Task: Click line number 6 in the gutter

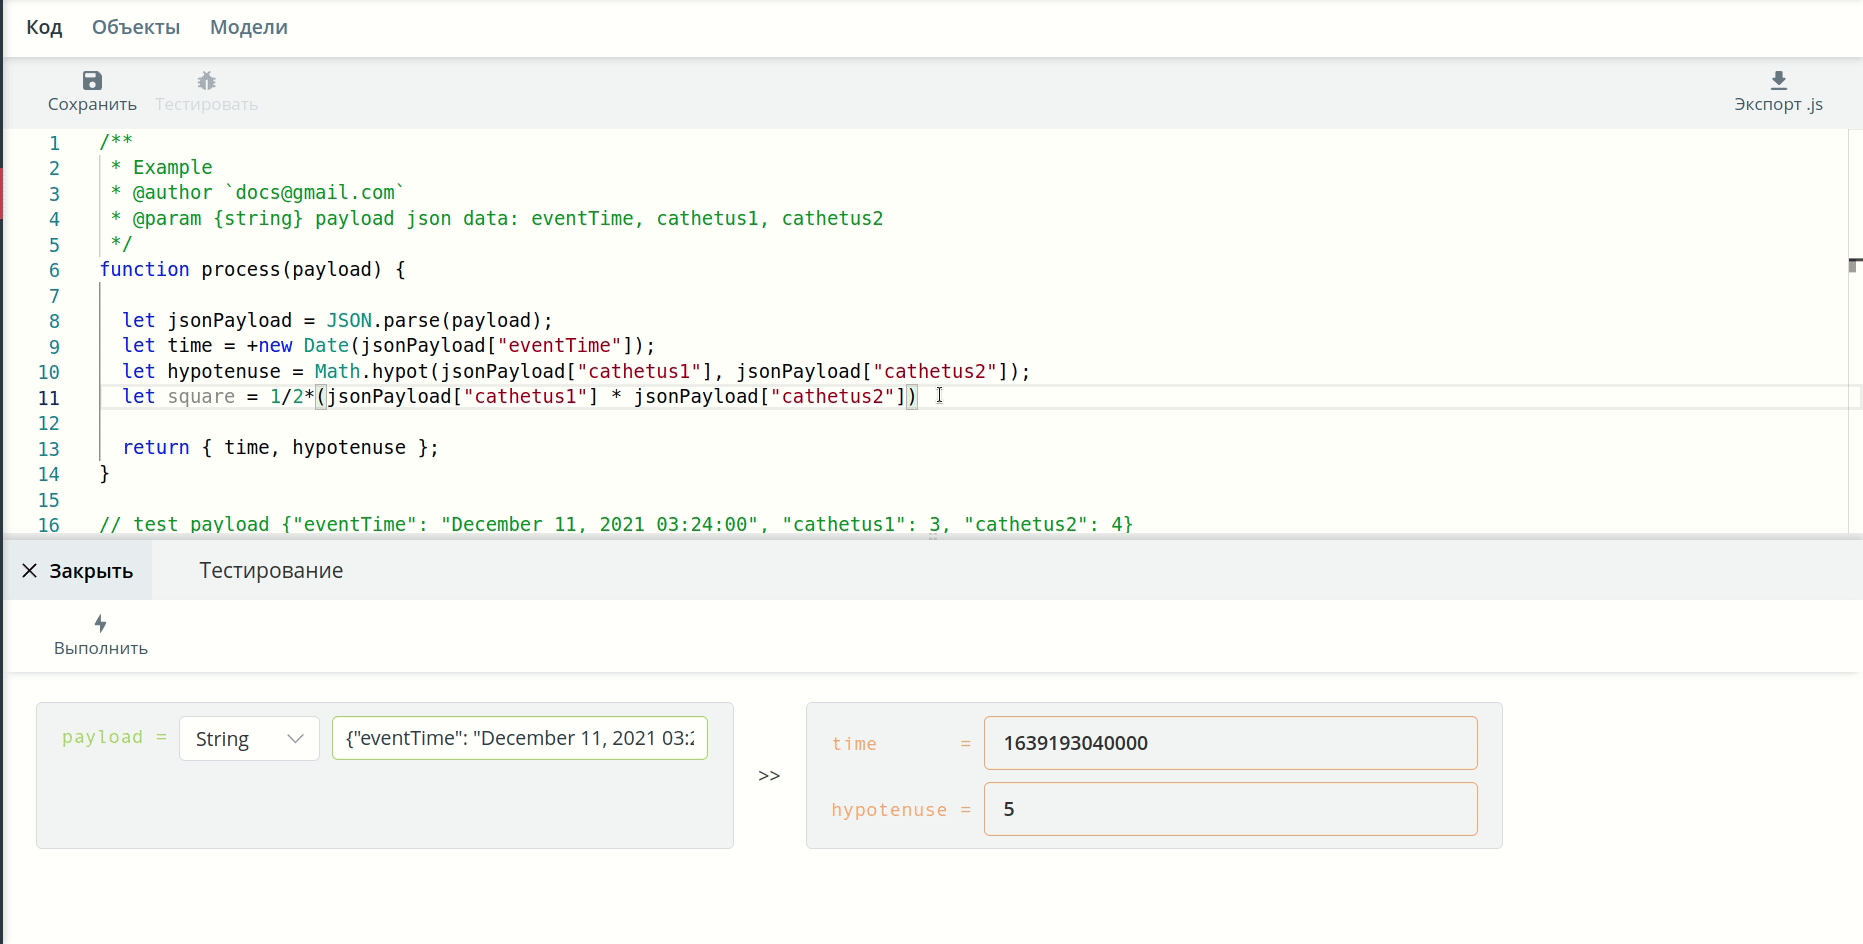Action: [54, 270]
